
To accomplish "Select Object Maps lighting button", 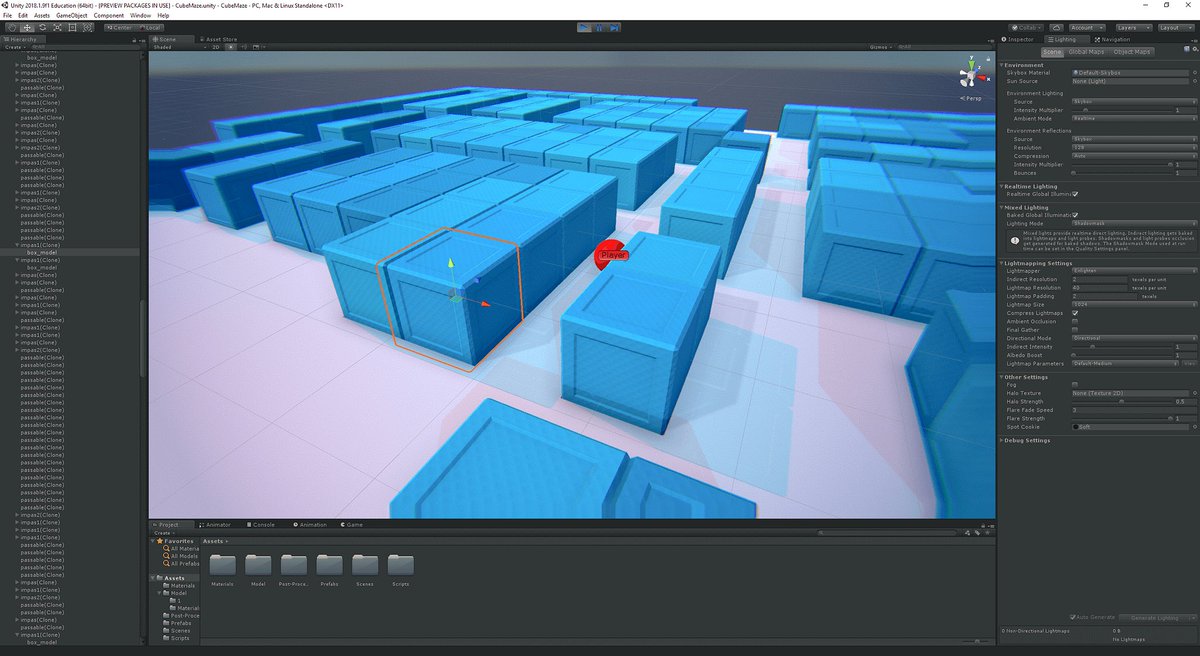I will [1131, 51].
